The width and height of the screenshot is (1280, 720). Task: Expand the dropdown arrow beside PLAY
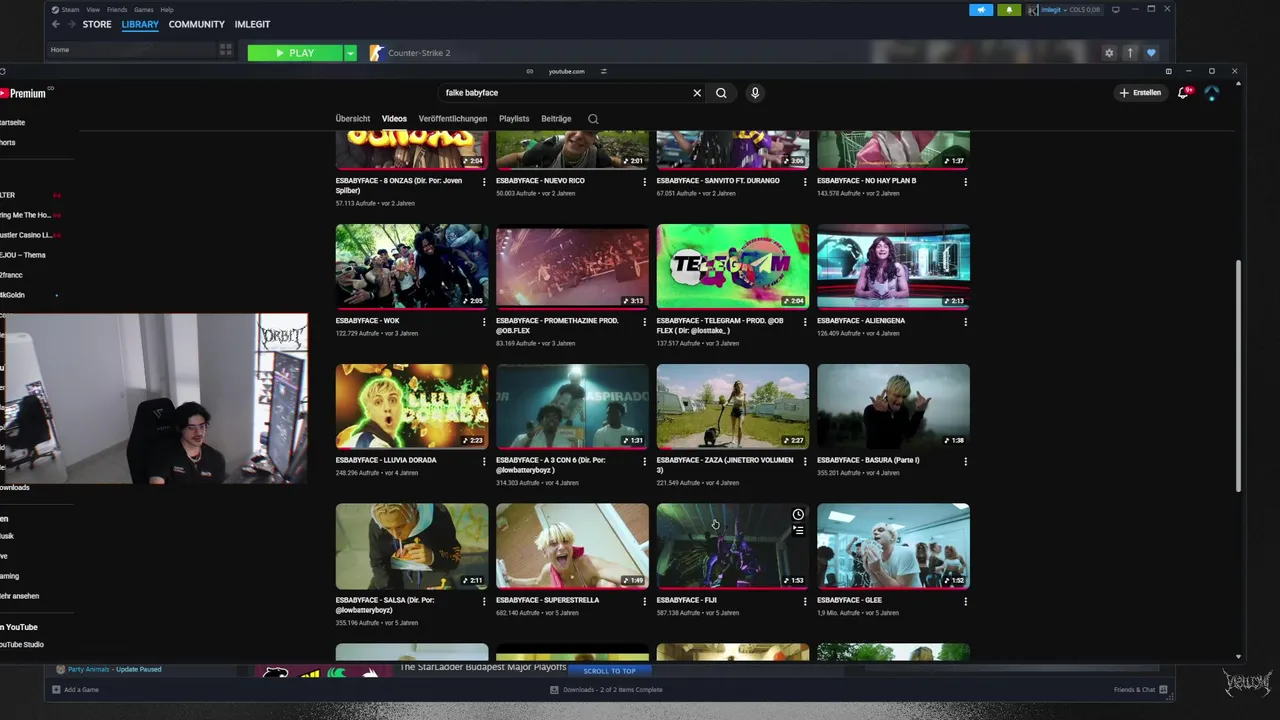click(350, 53)
